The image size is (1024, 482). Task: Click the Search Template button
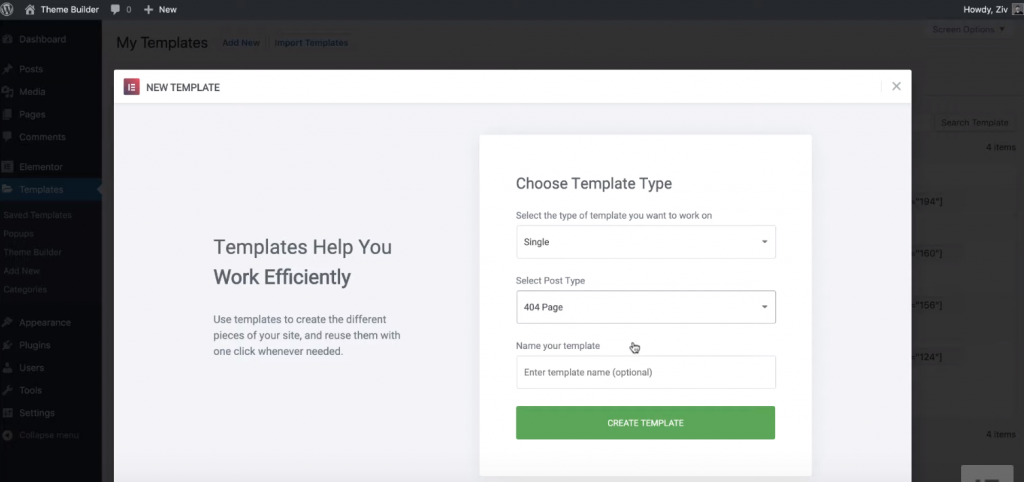point(974,122)
